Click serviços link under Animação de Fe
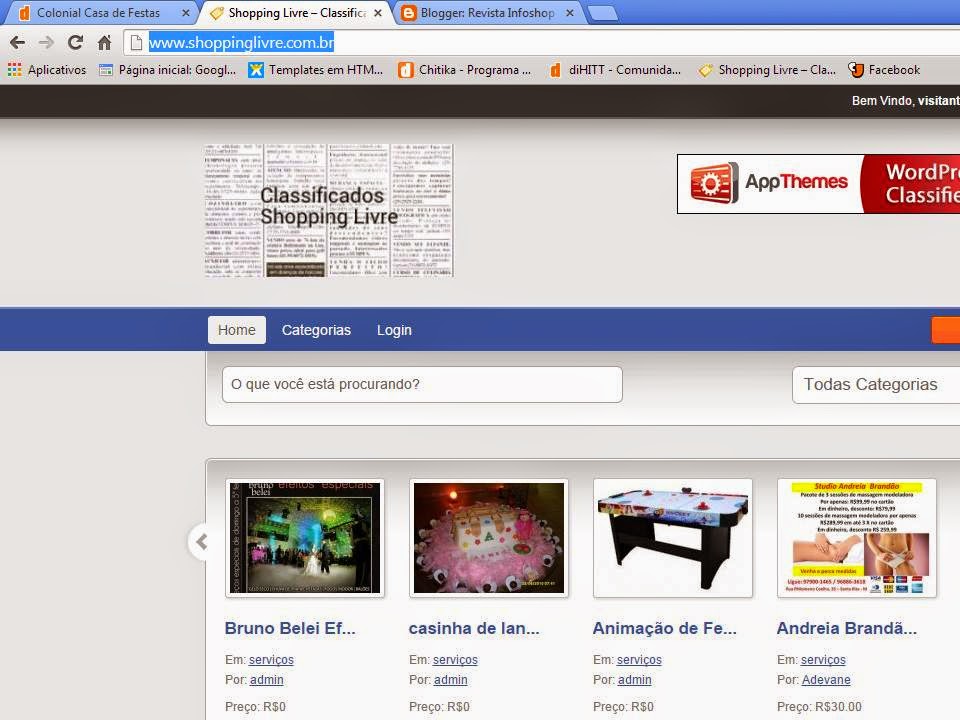Screen dimensions: 960x720 pos(639,660)
